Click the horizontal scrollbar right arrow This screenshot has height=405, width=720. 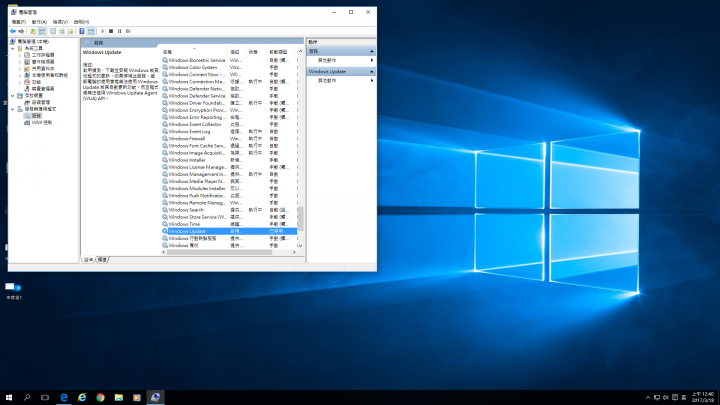click(x=294, y=252)
